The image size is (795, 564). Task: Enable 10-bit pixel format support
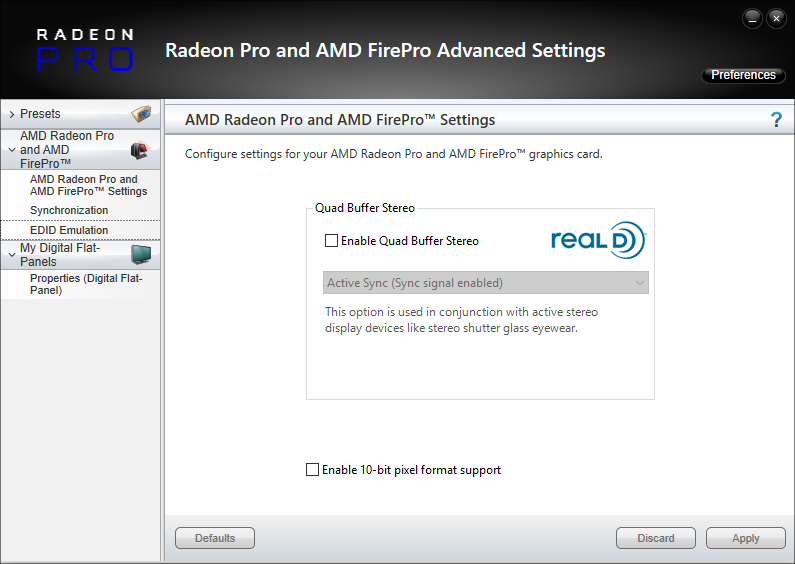click(x=313, y=470)
